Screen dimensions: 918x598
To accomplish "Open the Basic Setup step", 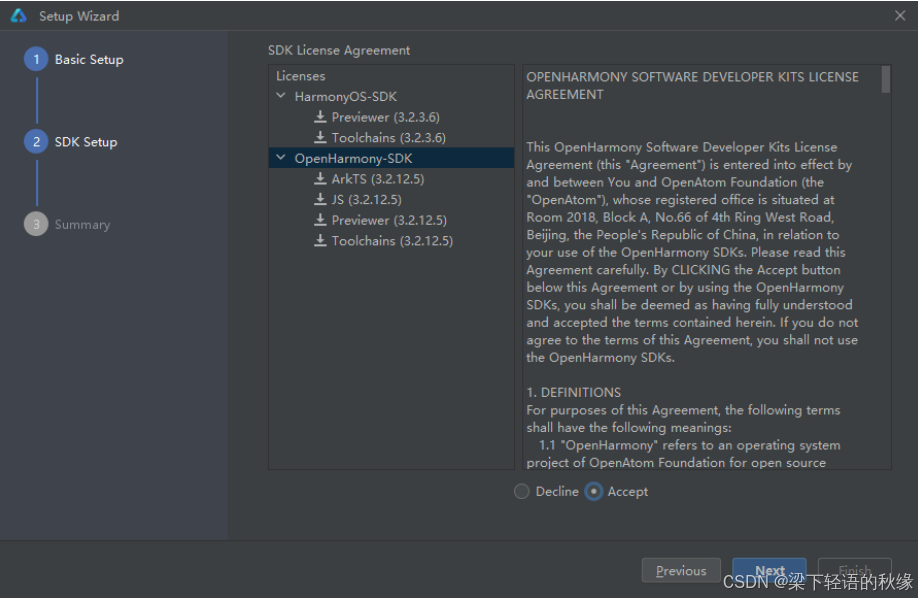I will (89, 60).
